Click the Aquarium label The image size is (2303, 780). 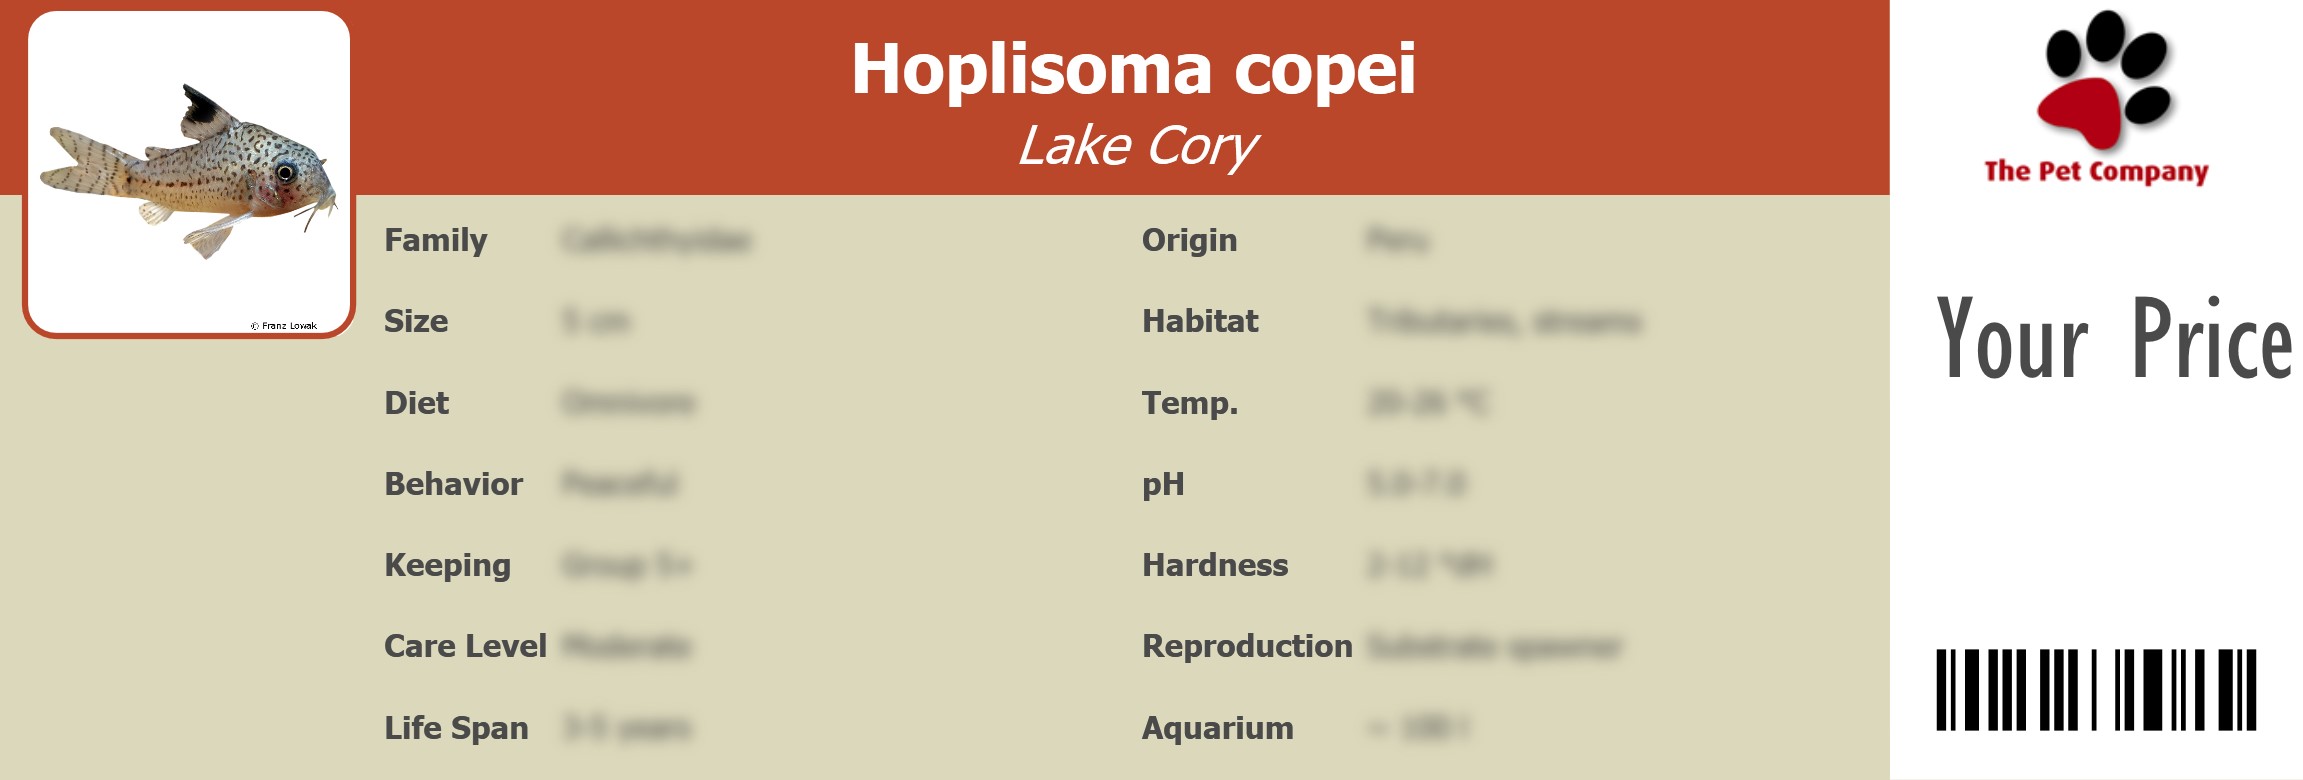pyautogui.click(x=1217, y=728)
